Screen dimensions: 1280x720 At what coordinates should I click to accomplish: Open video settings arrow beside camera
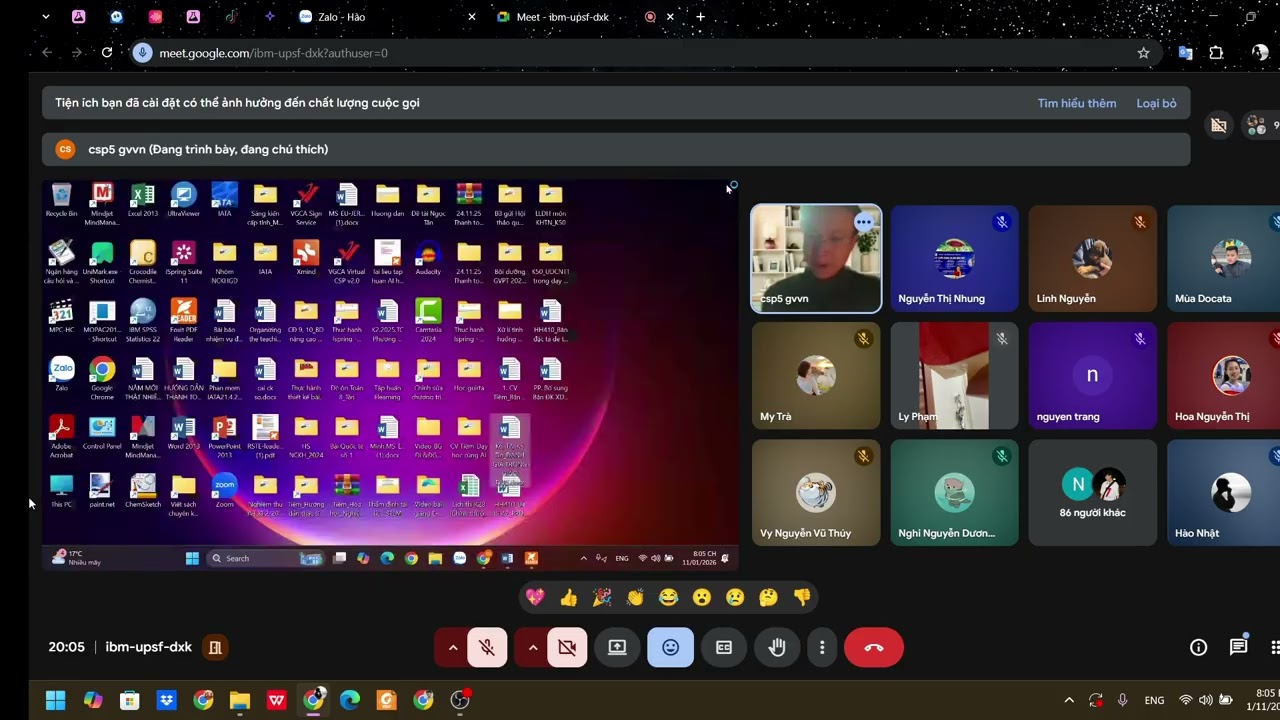coord(532,647)
